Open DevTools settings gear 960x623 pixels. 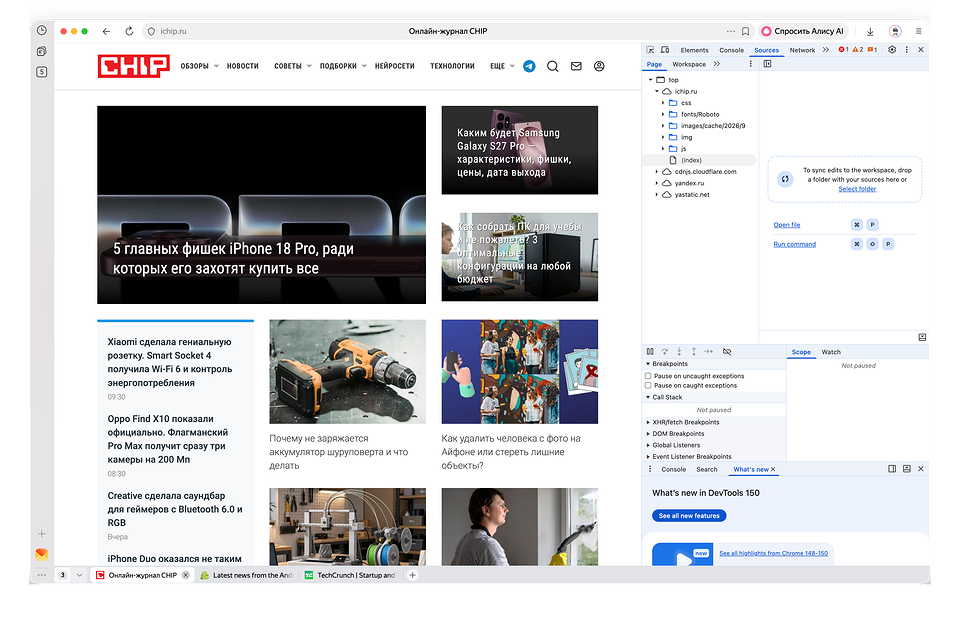(x=892, y=50)
